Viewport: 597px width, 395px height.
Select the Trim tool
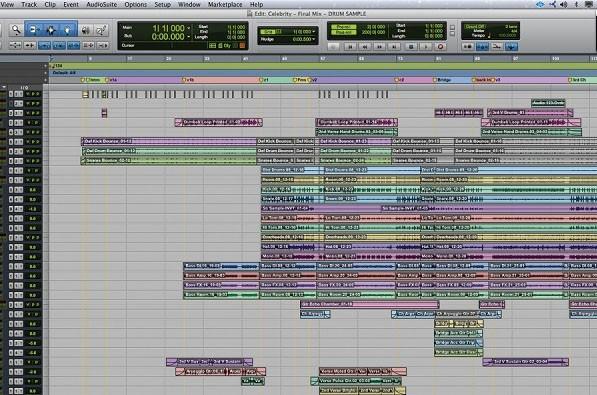tap(34, 29)
